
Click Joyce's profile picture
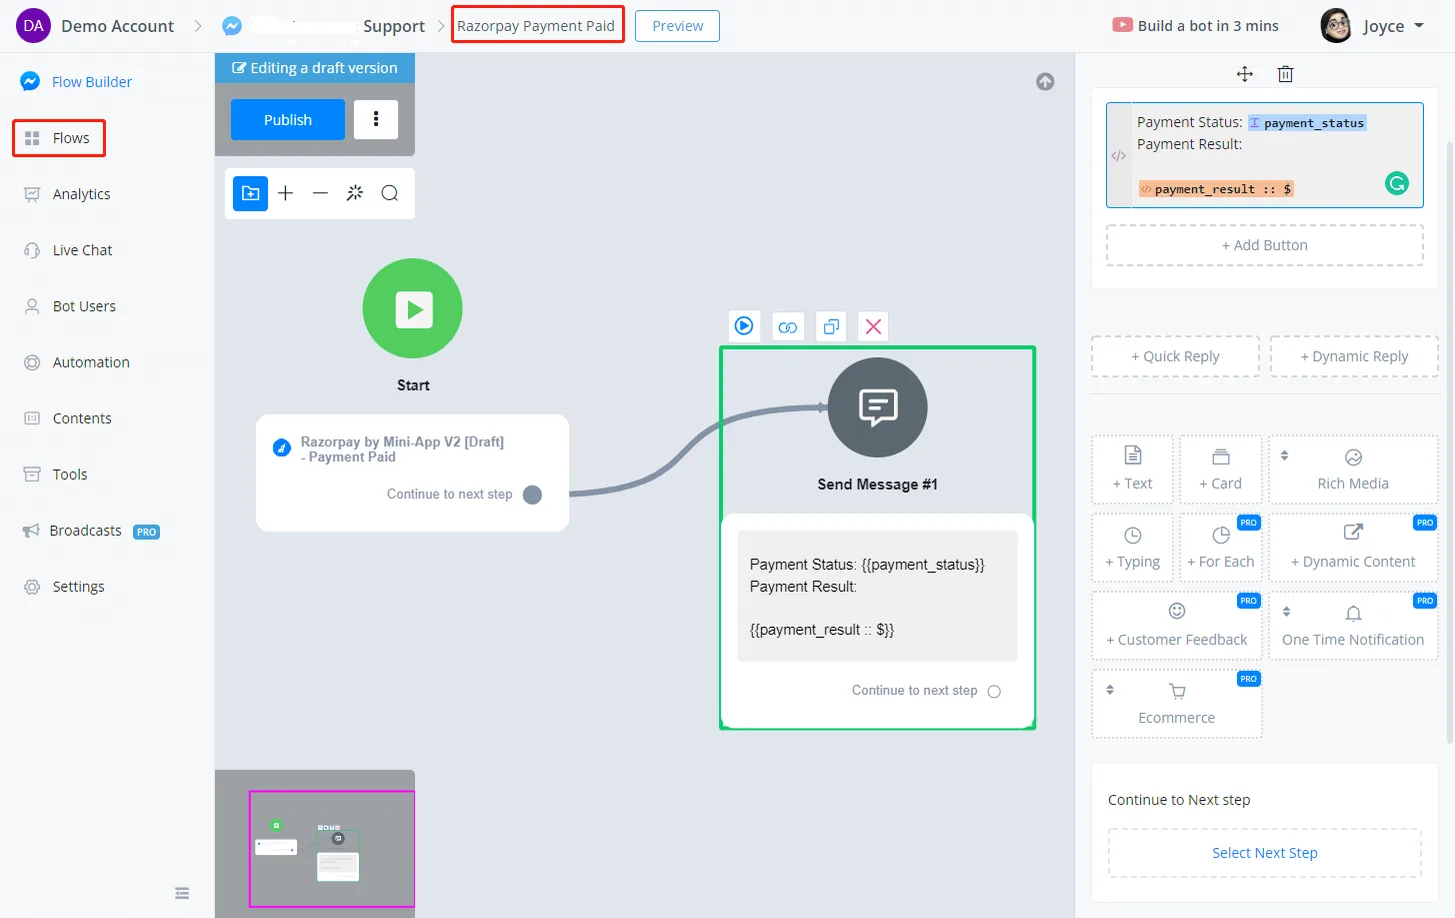point(1336,26)
